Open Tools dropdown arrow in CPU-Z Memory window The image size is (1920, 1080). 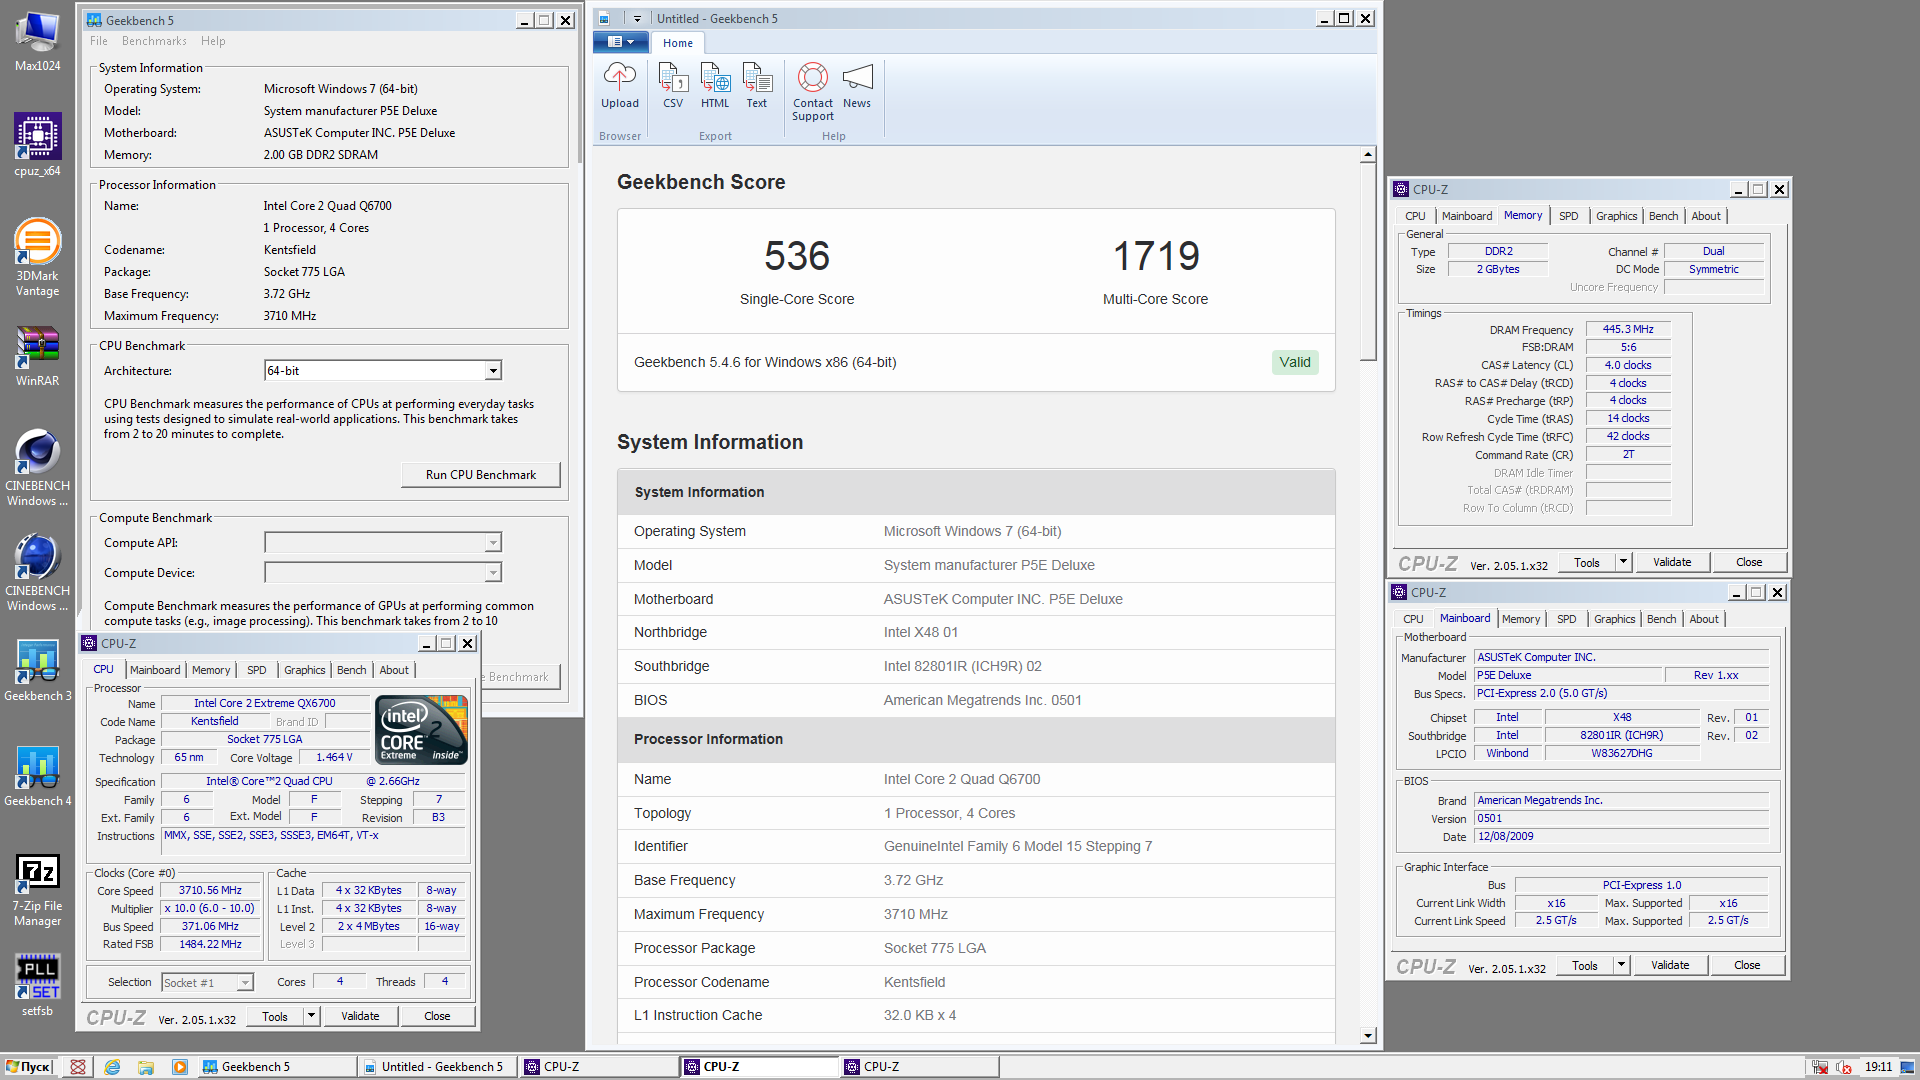[x=1623, y=562]
